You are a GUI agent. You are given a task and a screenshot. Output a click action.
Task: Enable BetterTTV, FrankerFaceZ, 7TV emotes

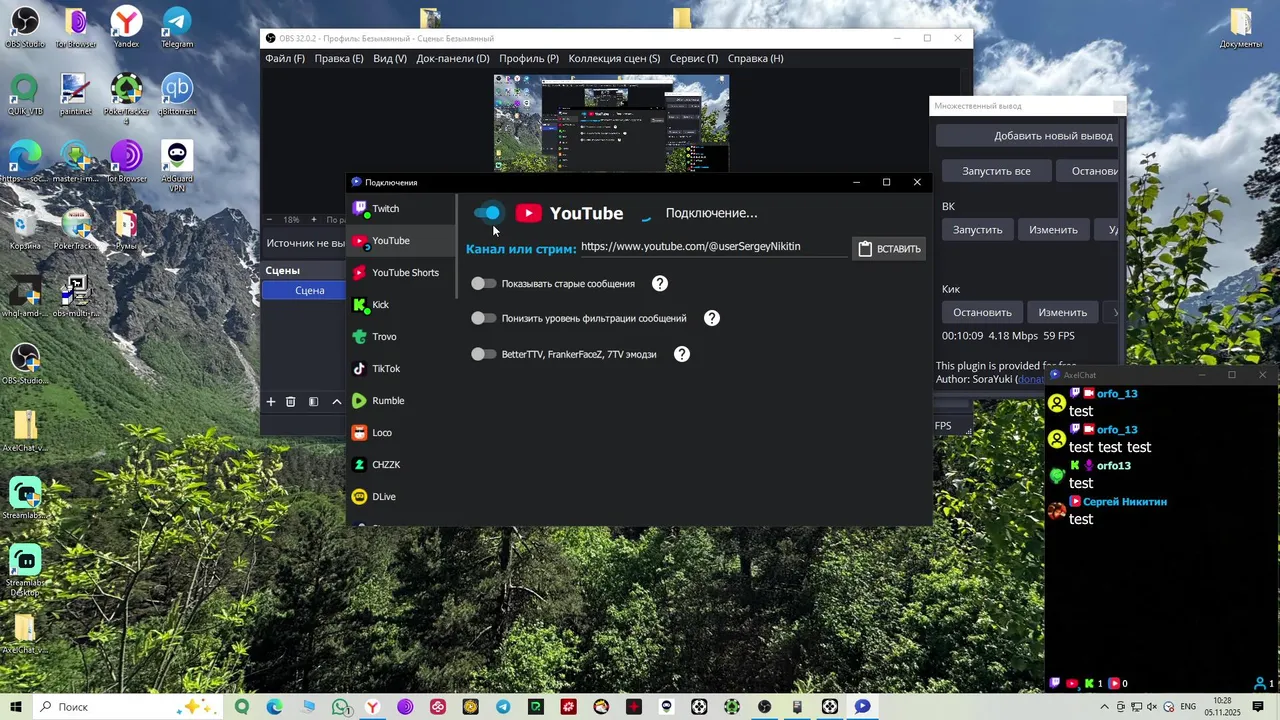[x=484, y=354]
